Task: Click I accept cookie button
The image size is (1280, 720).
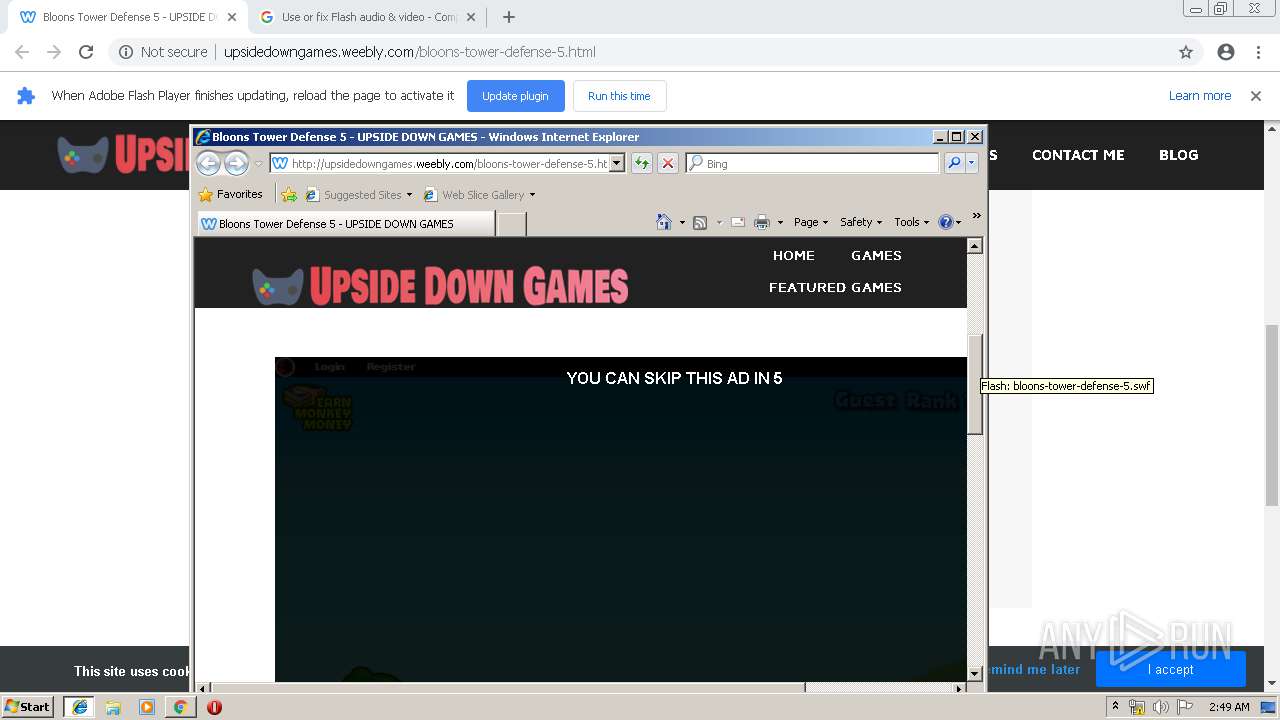Action: point(1170,669)
